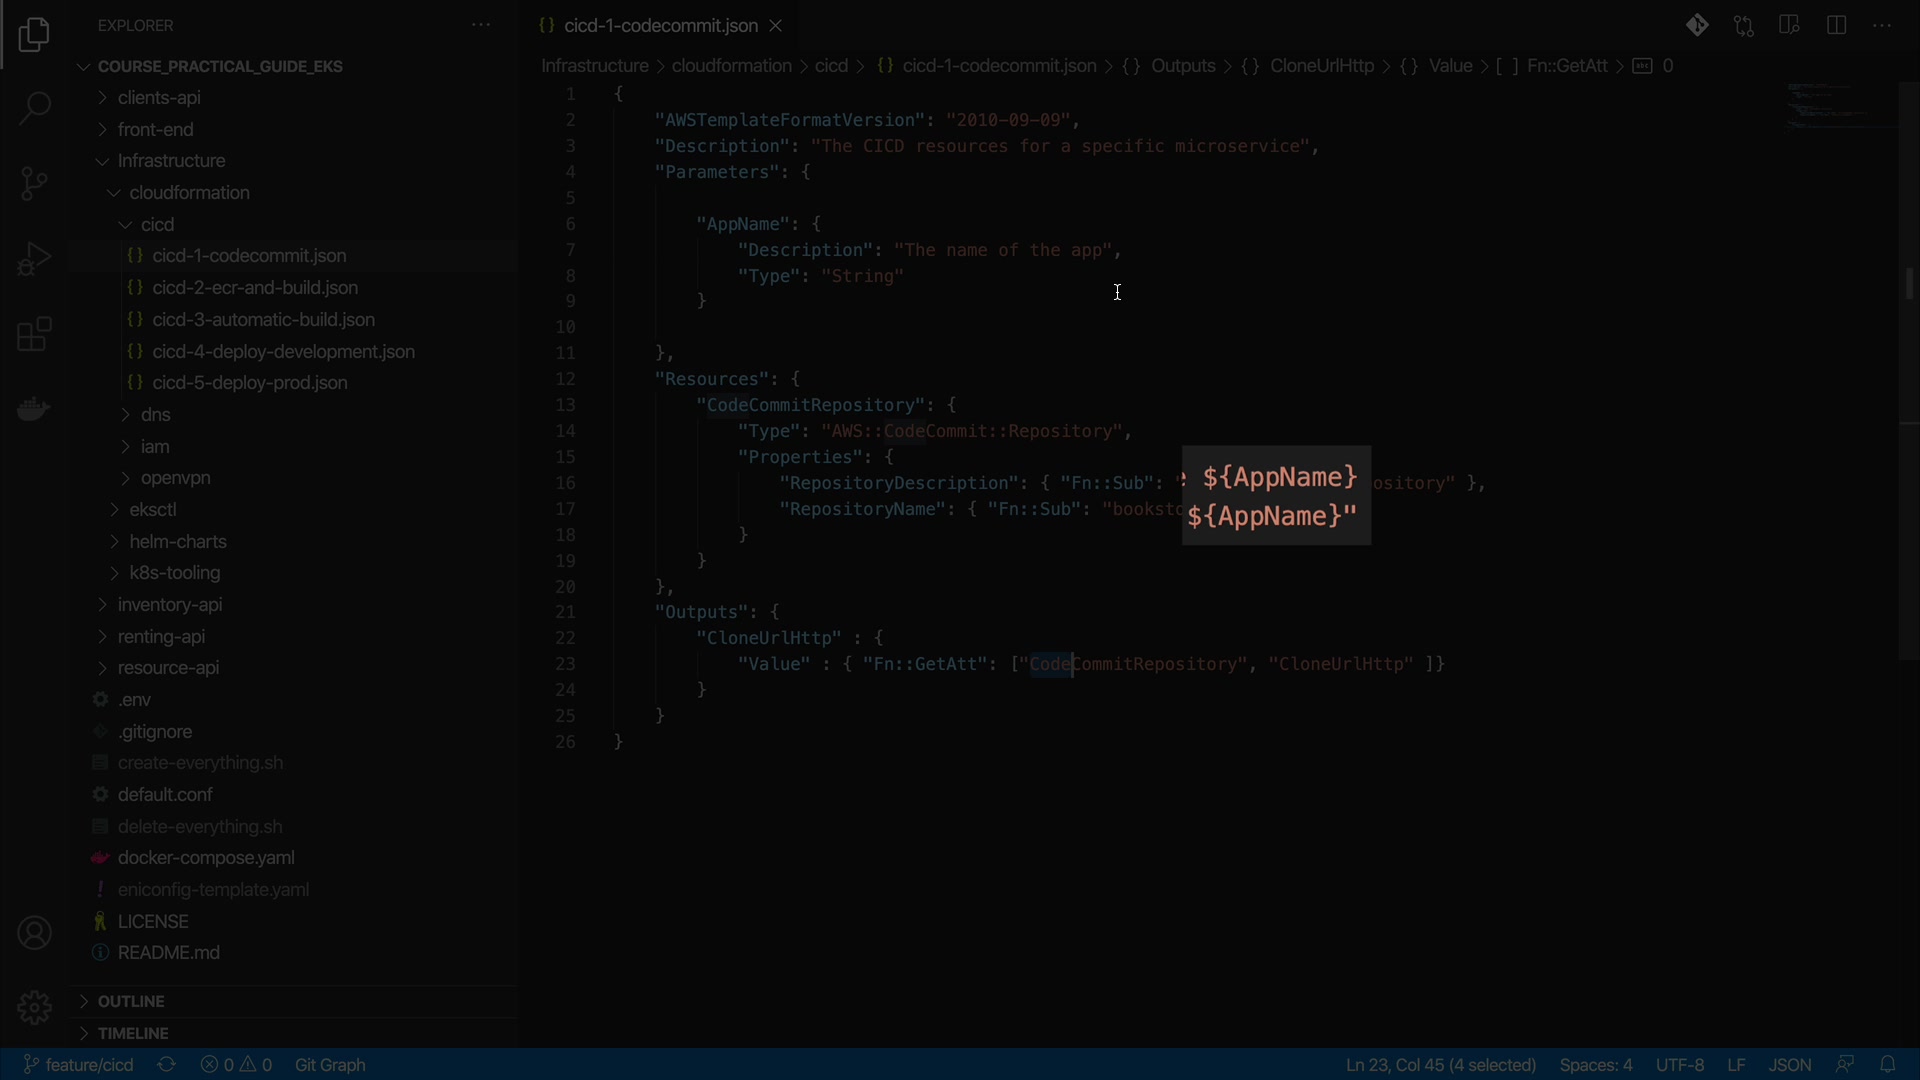1920x1080 pixels.
Task: Expand the OUTLINE section
Action: pos(131,1001)
